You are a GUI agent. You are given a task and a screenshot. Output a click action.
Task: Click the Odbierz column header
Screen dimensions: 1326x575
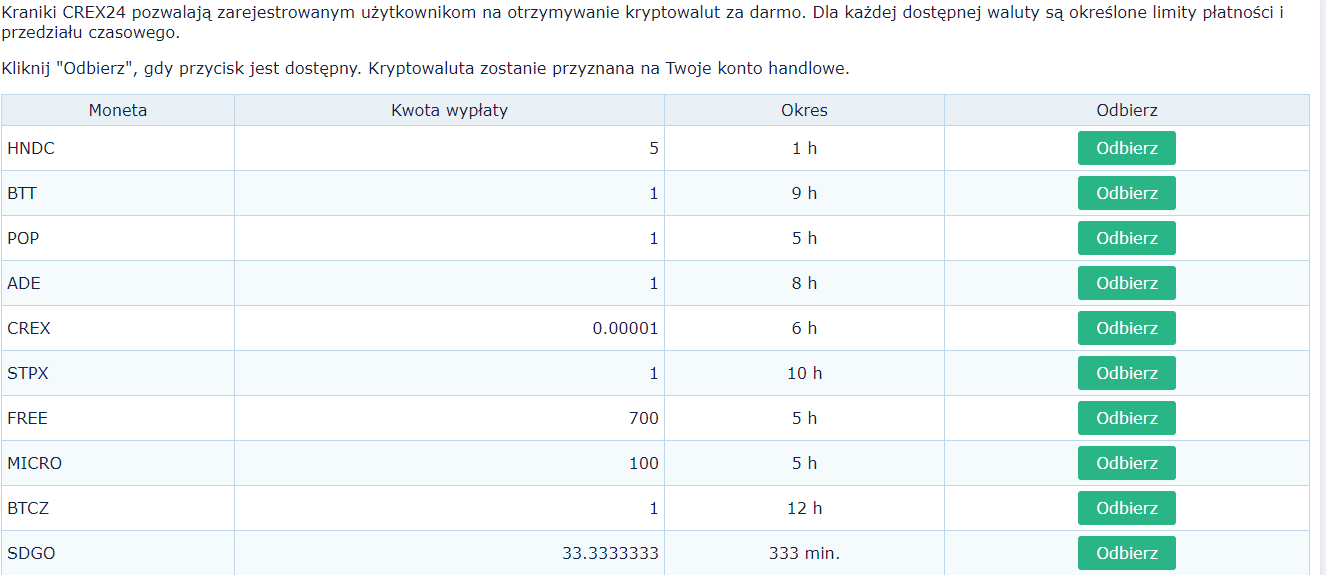1126,110
